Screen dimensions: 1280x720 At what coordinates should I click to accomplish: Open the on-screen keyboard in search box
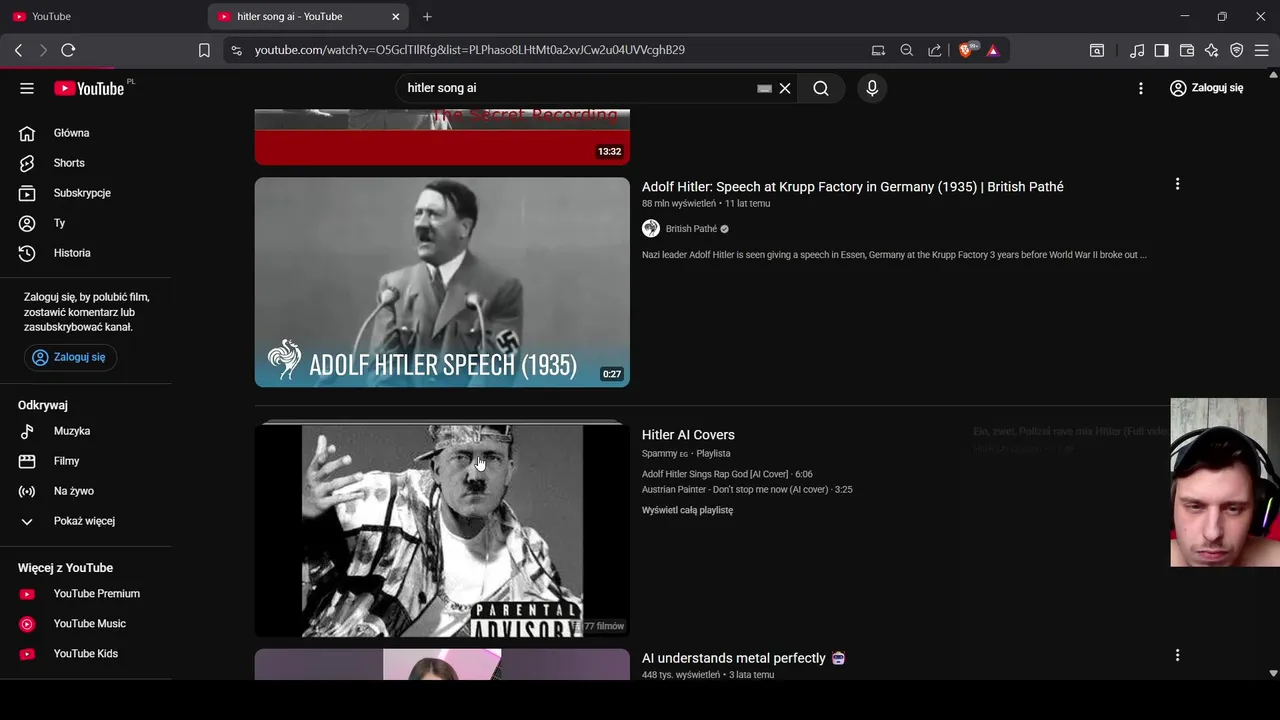(x=764, y=88)
